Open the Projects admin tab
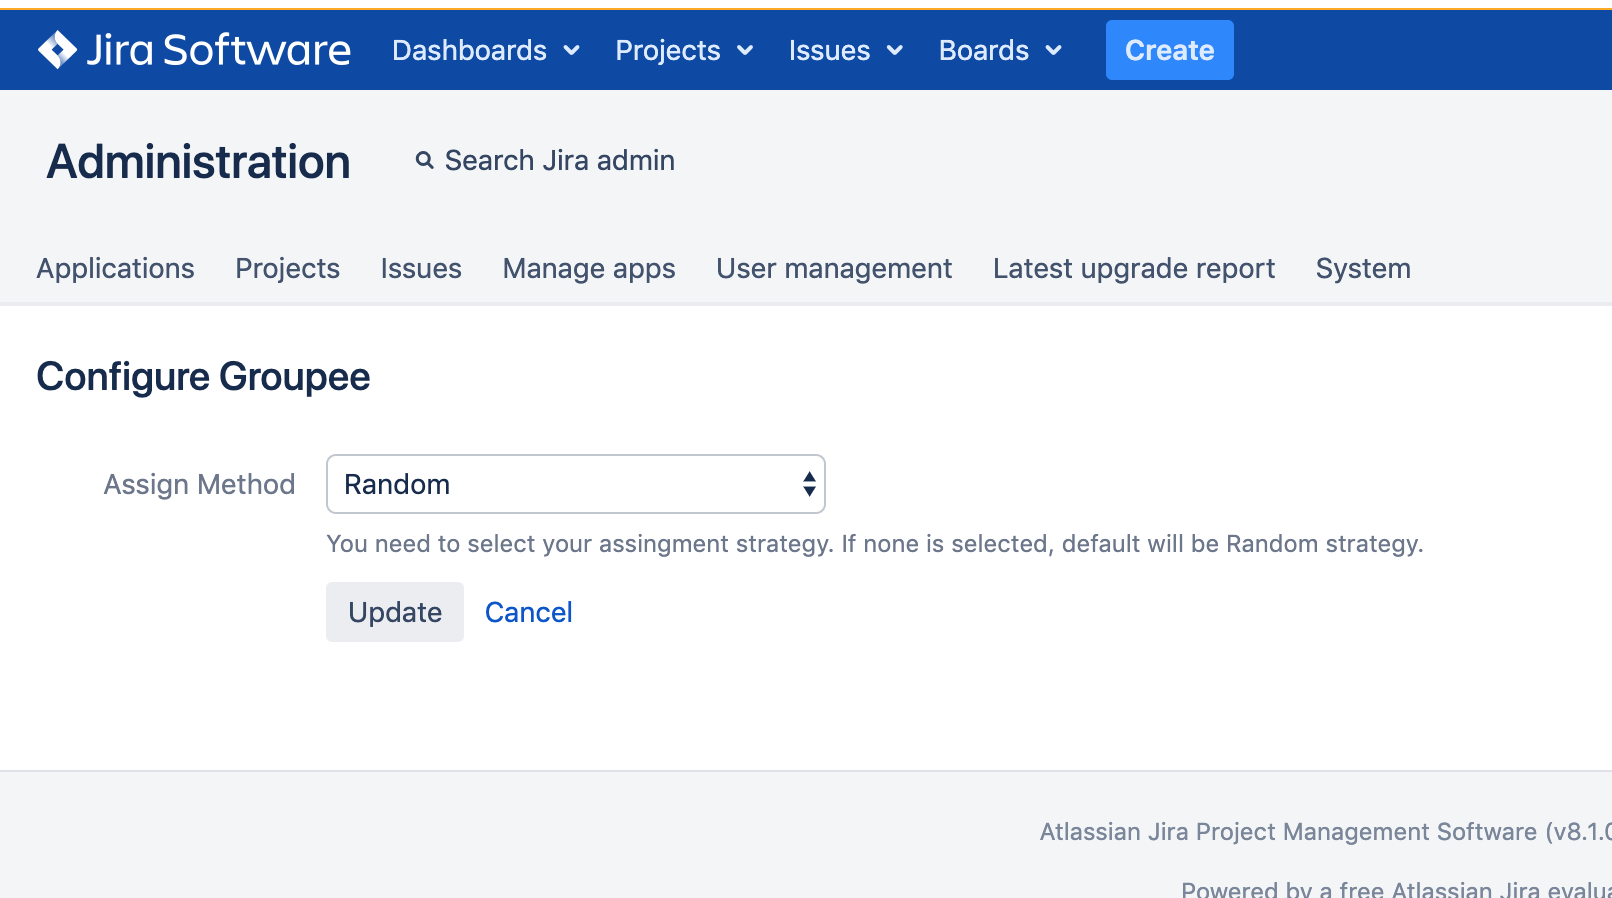 pyautogui.click(x=288, y=268)
